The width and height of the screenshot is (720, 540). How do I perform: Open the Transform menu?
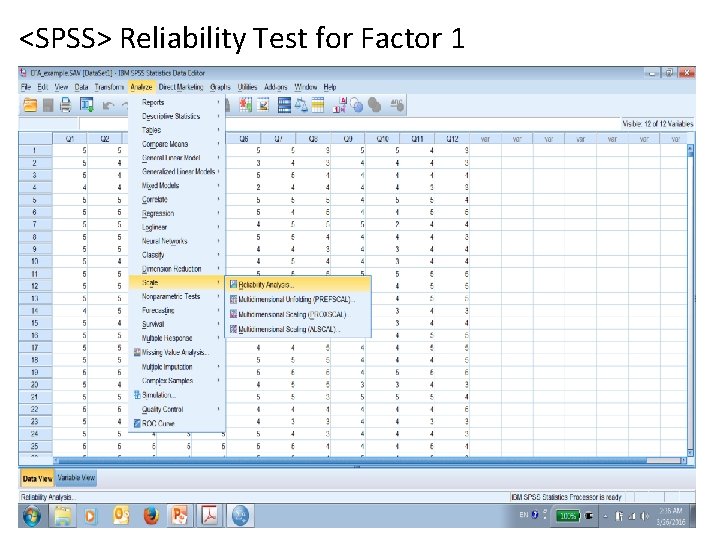tap(109, 87)
